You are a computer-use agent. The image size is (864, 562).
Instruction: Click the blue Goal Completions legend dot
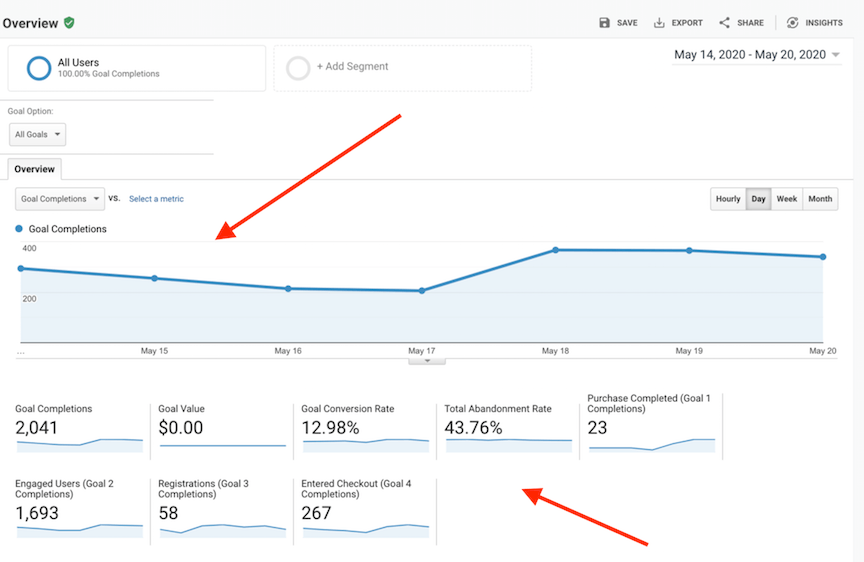(20, 229)
